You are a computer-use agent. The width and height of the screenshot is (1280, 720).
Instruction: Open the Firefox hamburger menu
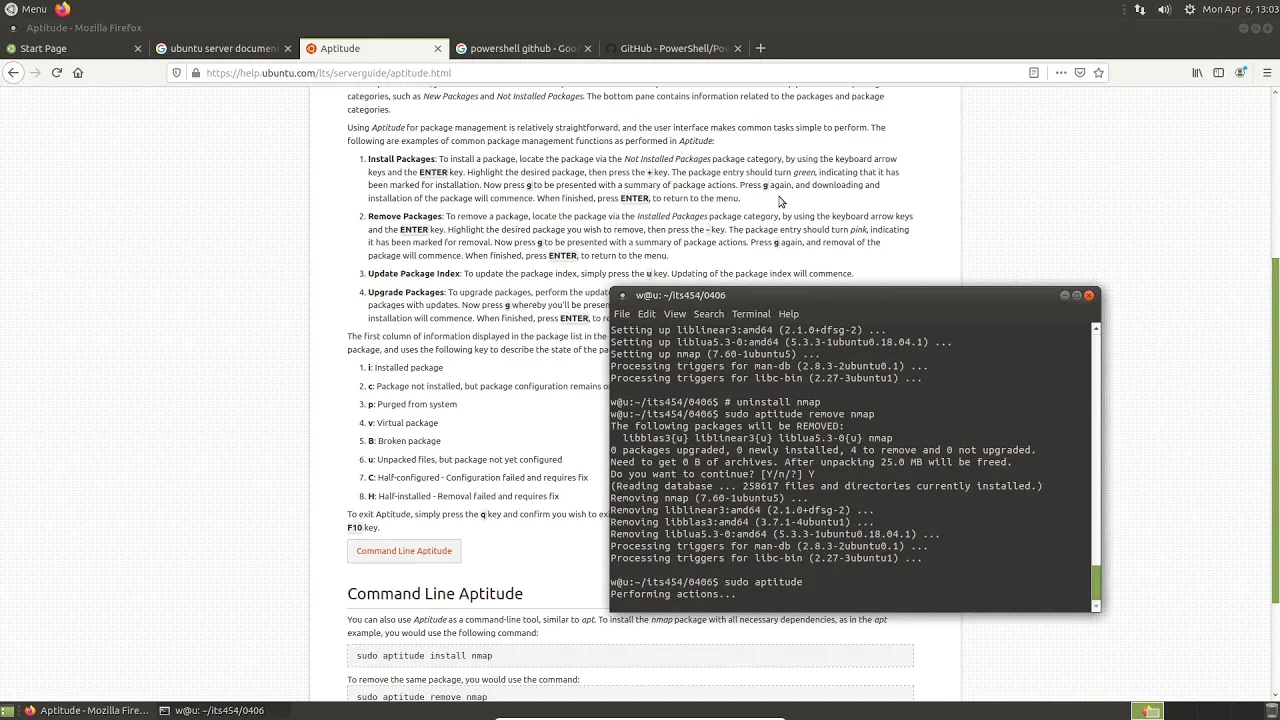point(1266,73)
